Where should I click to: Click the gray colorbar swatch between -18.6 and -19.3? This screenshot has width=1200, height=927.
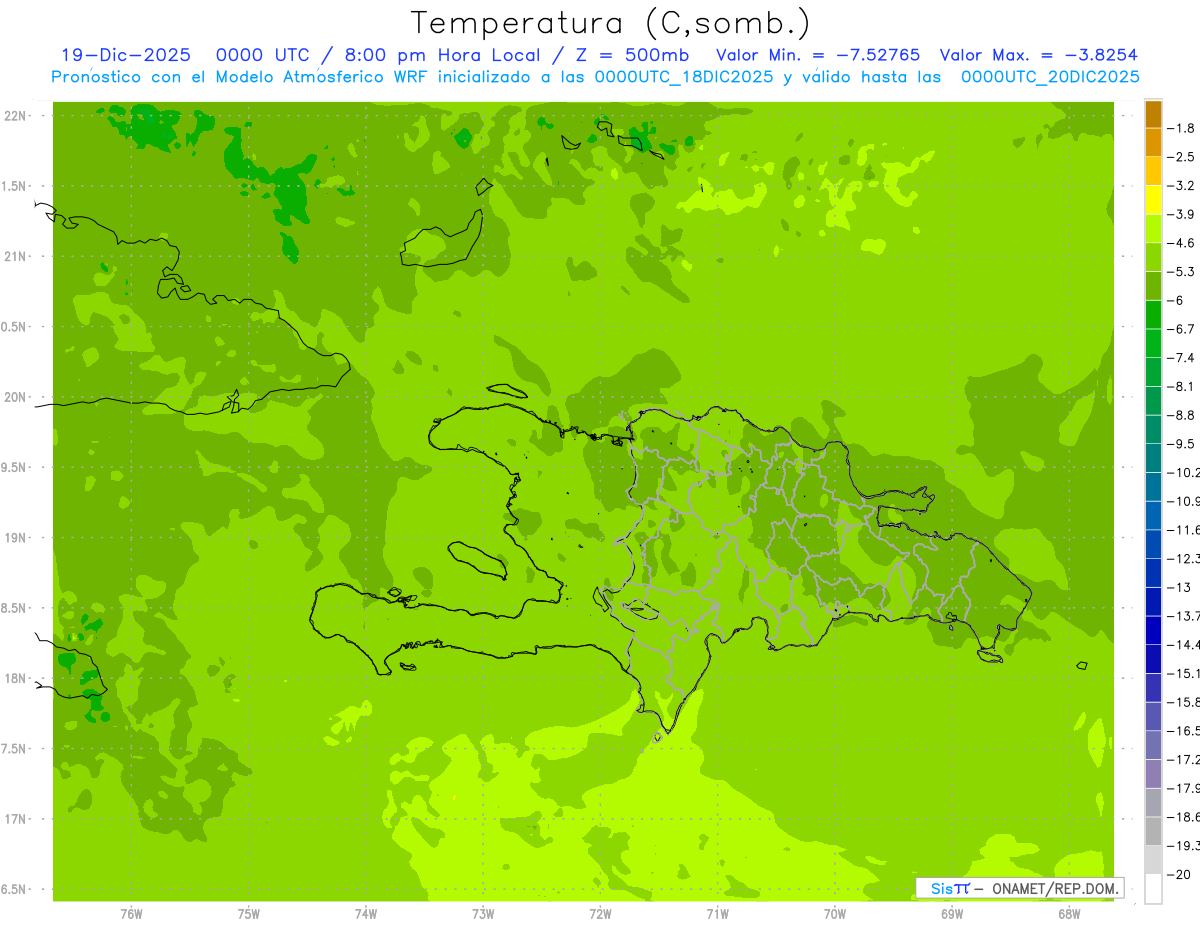pos(1153,831)
